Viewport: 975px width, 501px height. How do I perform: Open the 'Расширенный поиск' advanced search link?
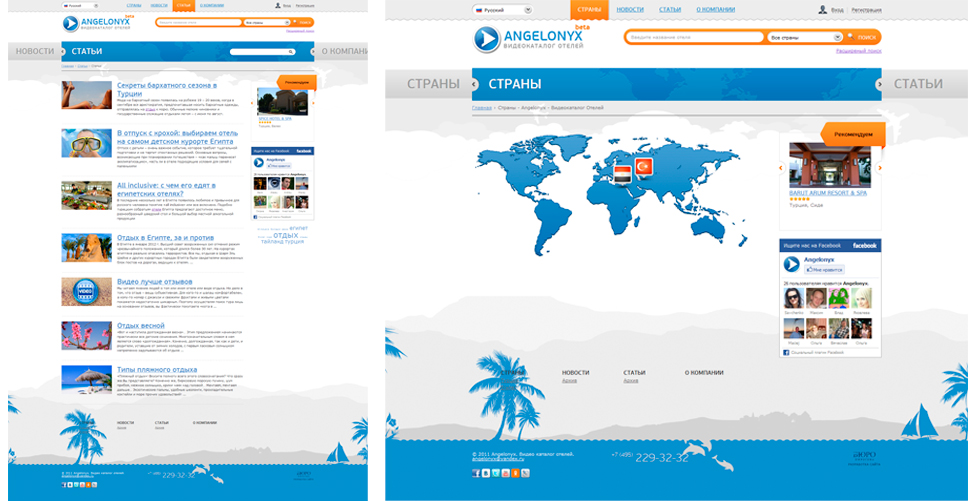(858, 49)
